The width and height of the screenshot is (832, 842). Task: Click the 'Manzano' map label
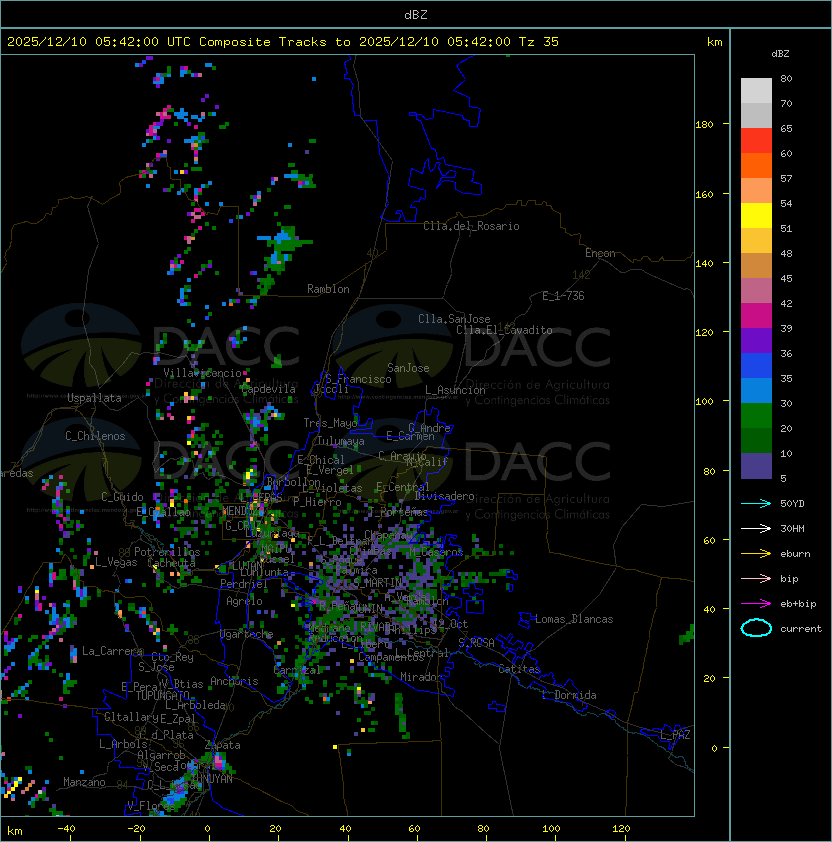click(x=84, y=782)
